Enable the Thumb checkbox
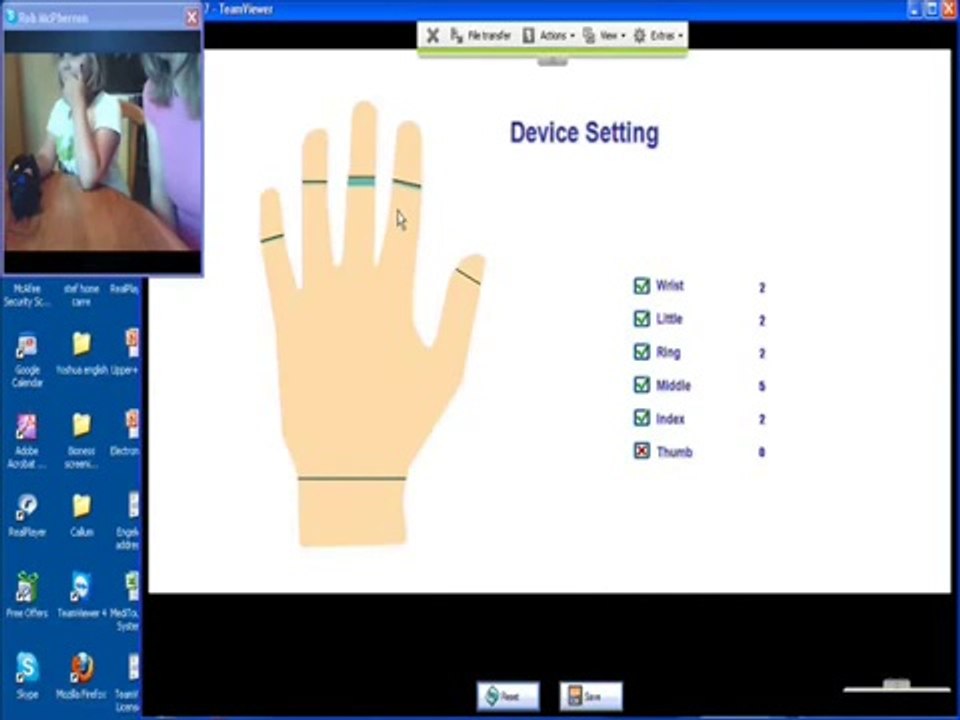Screen dimensions: 960x720 pyautogui.click(x=642, y=451)
